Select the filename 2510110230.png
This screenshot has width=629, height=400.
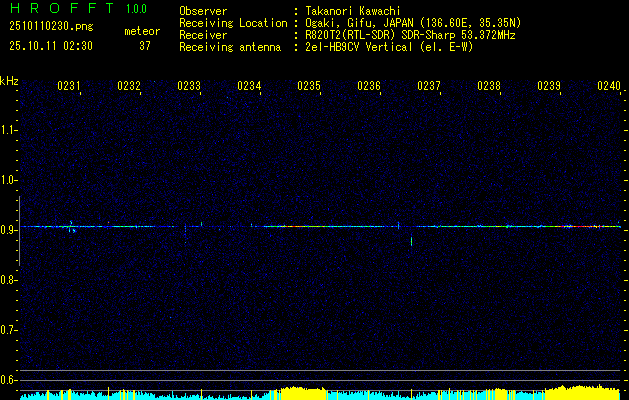(x=51, y=26)
